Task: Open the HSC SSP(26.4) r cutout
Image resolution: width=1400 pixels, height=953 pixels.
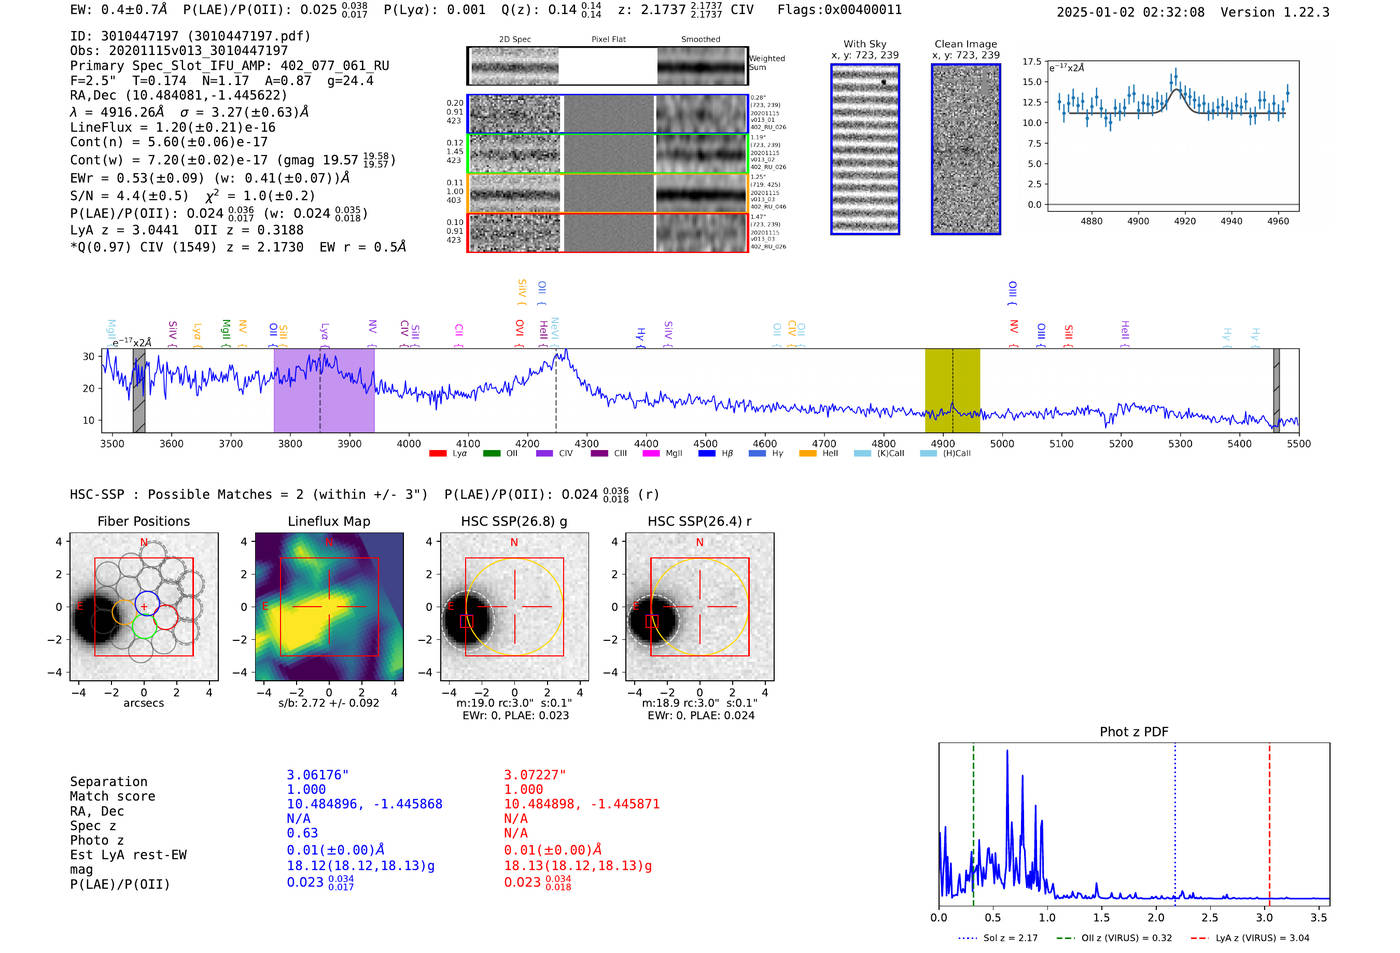Action: (x=699, y=606)
